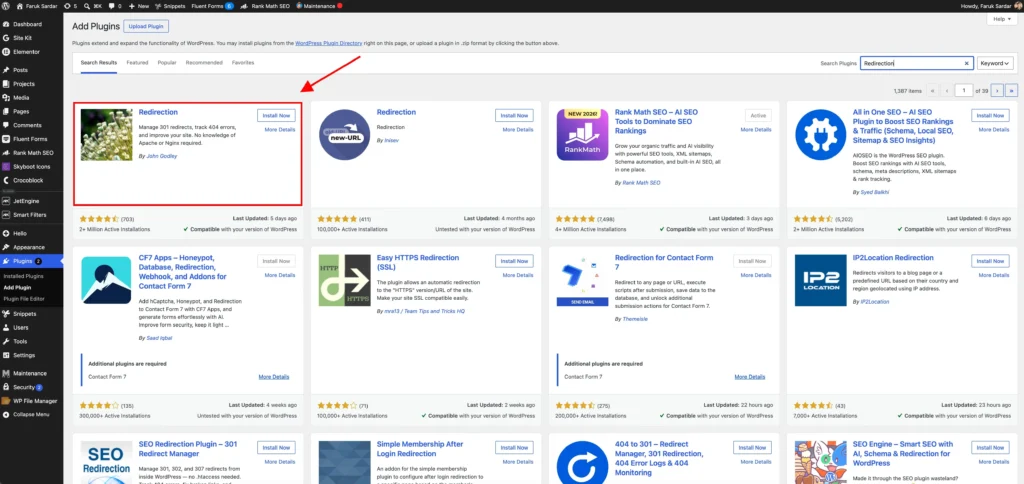Viewport: 1024px width, 484px height.
Task: Go to the next results page
Action: [997, 90]
